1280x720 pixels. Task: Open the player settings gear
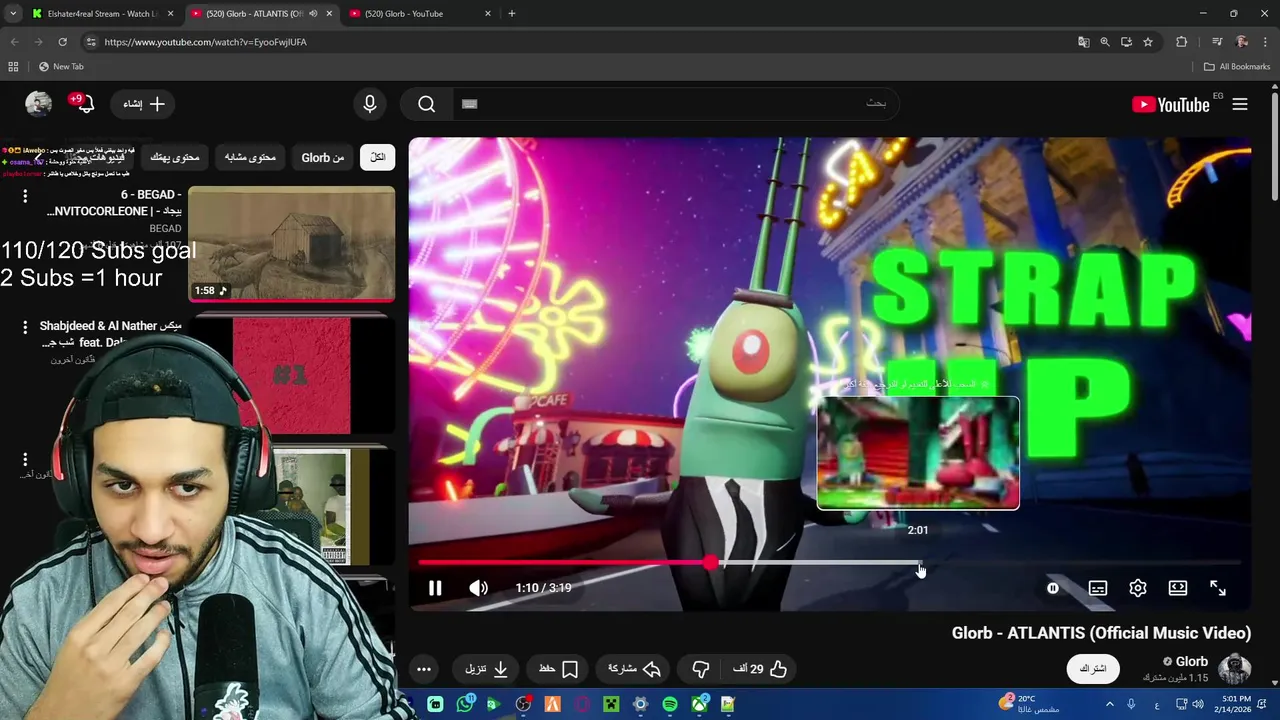click(1138, 588)
